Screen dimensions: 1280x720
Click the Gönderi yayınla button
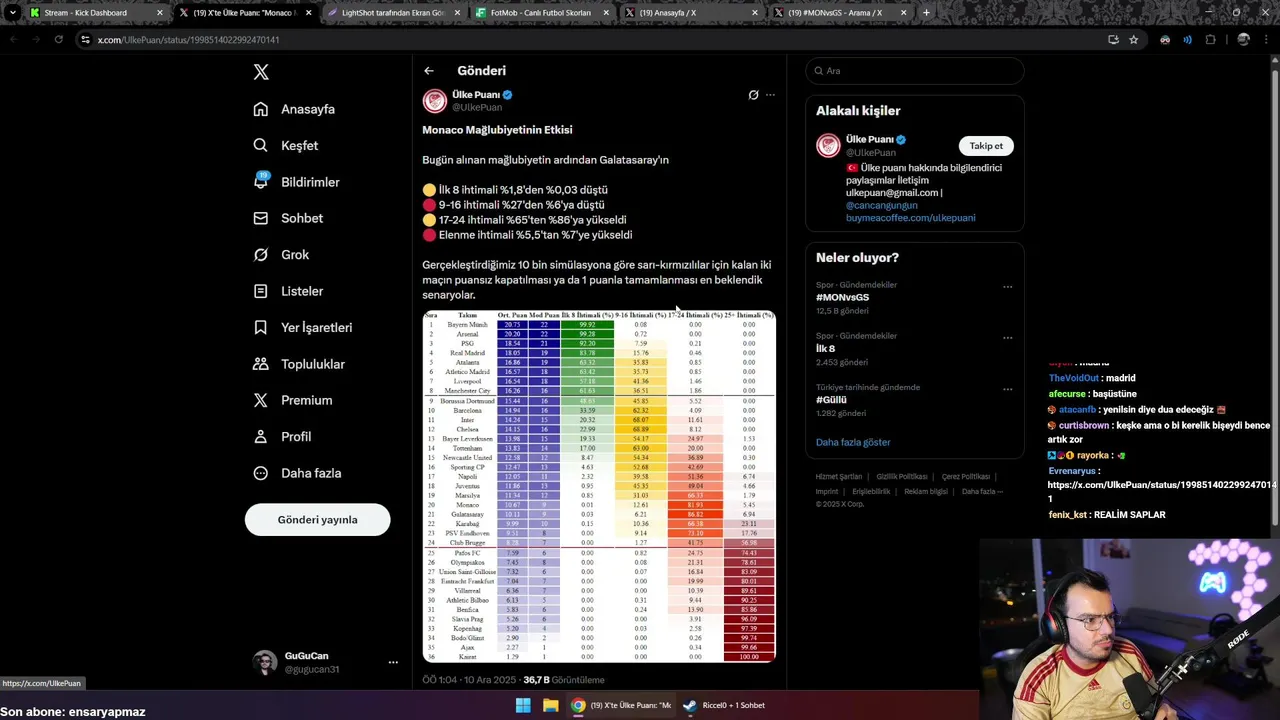pyautogui.click(x=317, y=520)
